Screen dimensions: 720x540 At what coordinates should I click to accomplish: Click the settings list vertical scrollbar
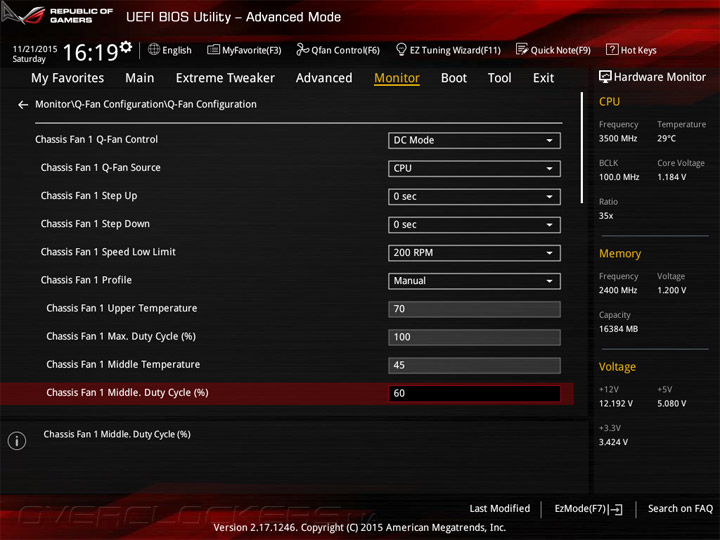[582, 148]
